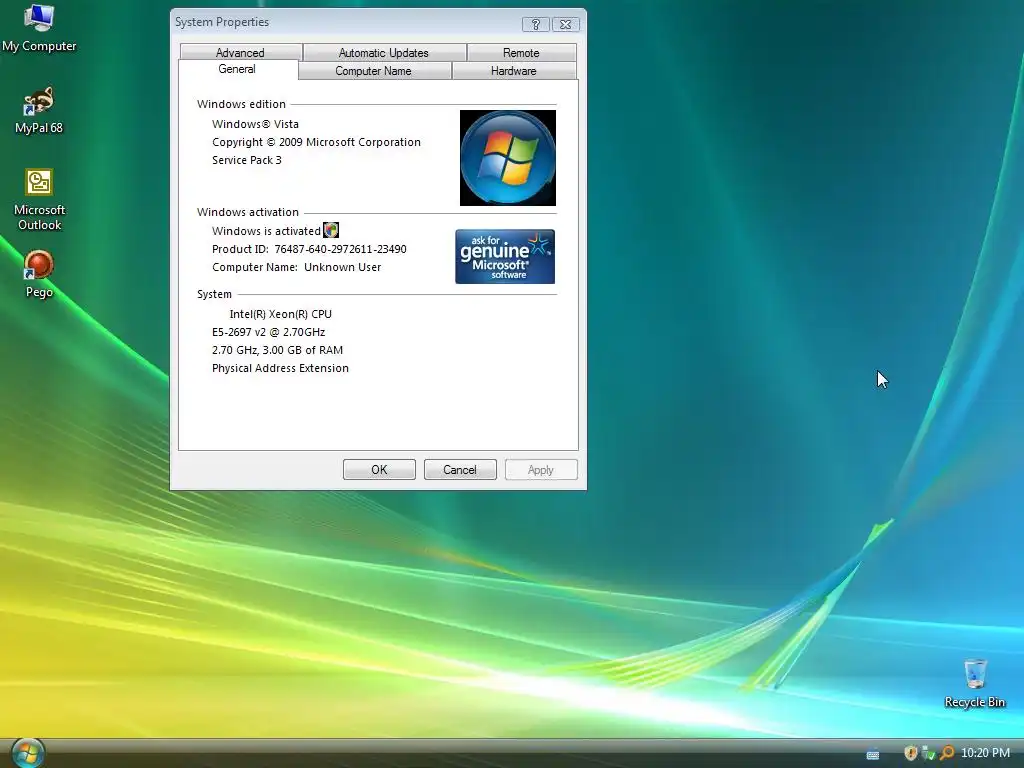Select the General tab
The image size is (1024, 768).
[x=237, y=69]
